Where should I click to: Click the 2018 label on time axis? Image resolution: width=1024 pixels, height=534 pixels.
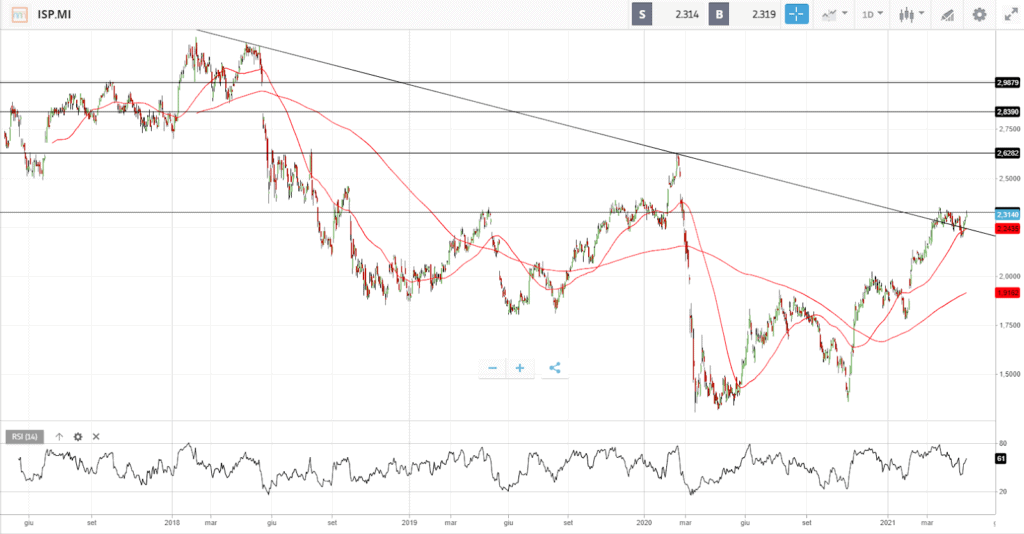coord(172,523)
